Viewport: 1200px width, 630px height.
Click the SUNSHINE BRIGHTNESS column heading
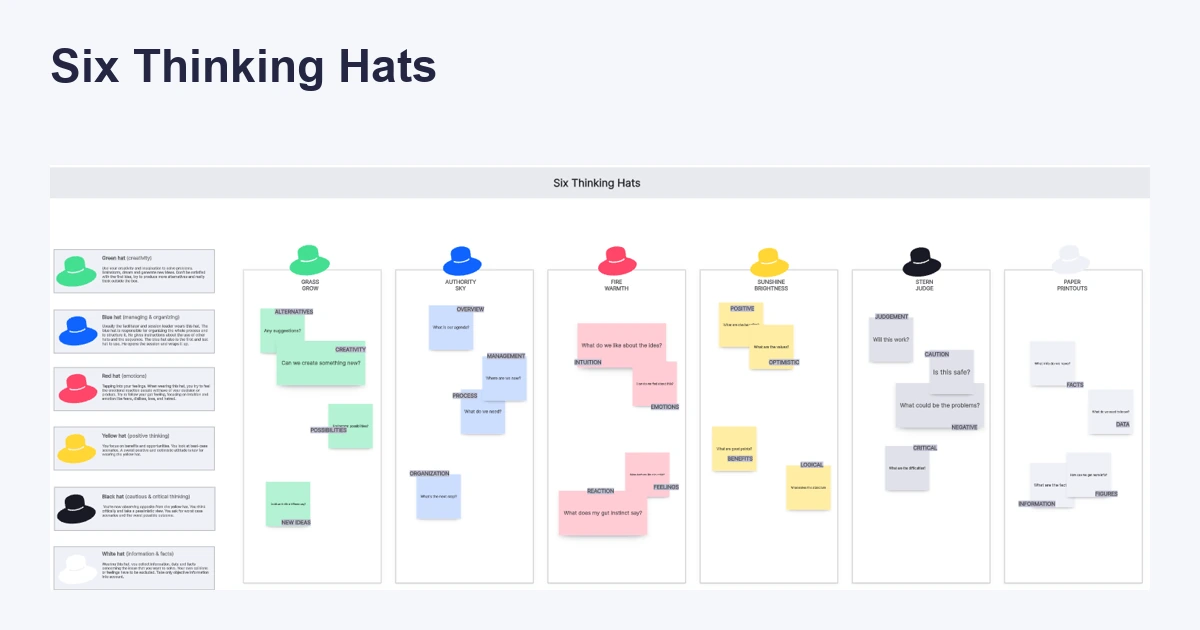click(x=769, y=285)
